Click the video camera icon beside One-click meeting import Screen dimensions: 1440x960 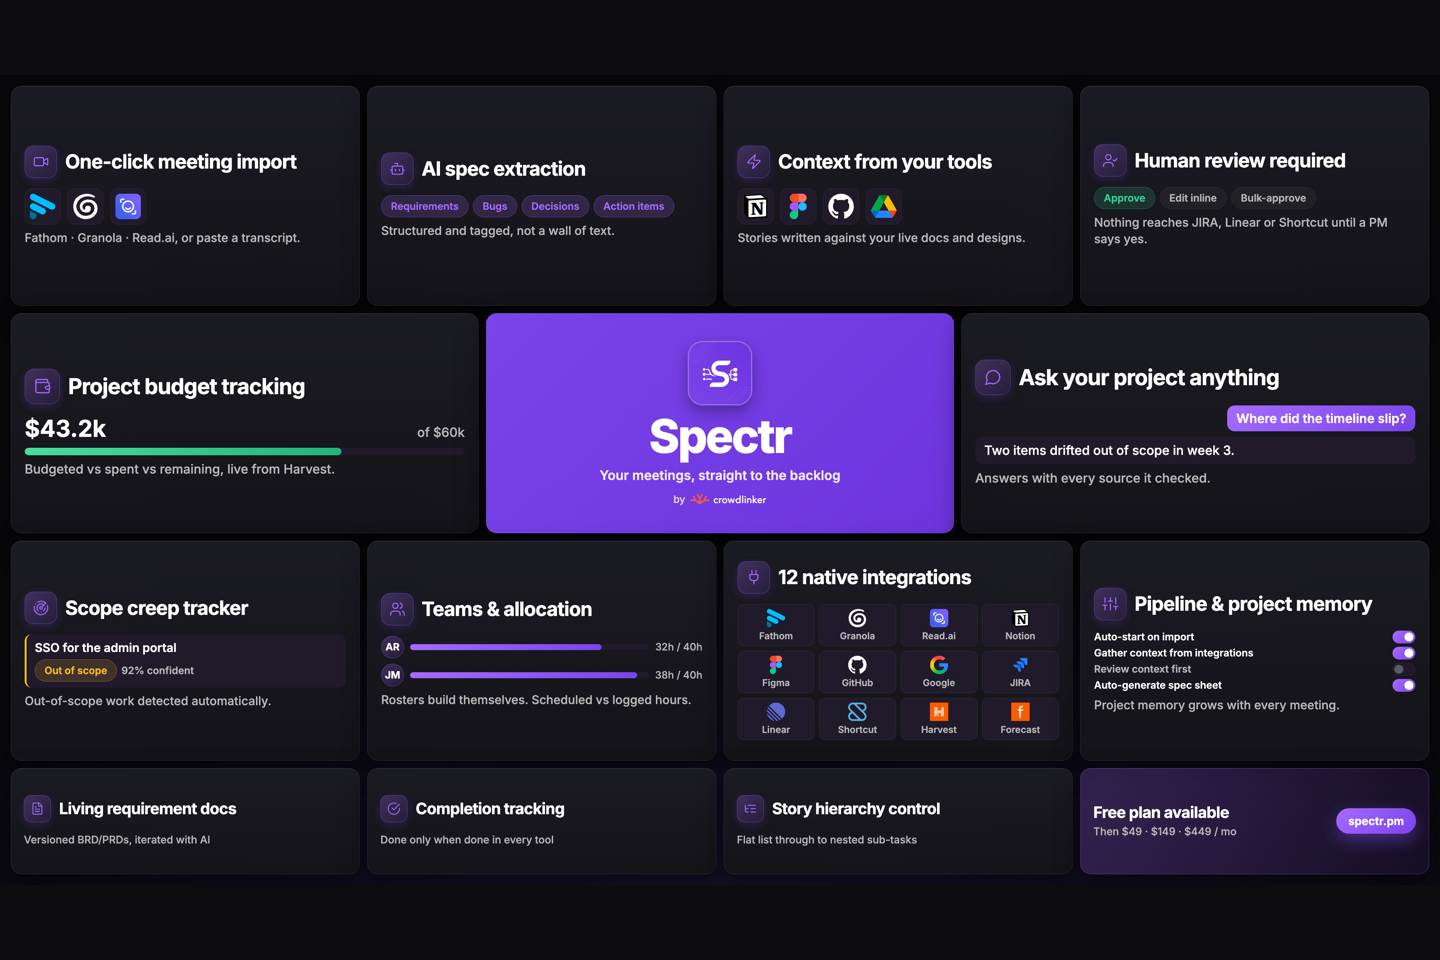pyautogui.click(x=41, y=161)
